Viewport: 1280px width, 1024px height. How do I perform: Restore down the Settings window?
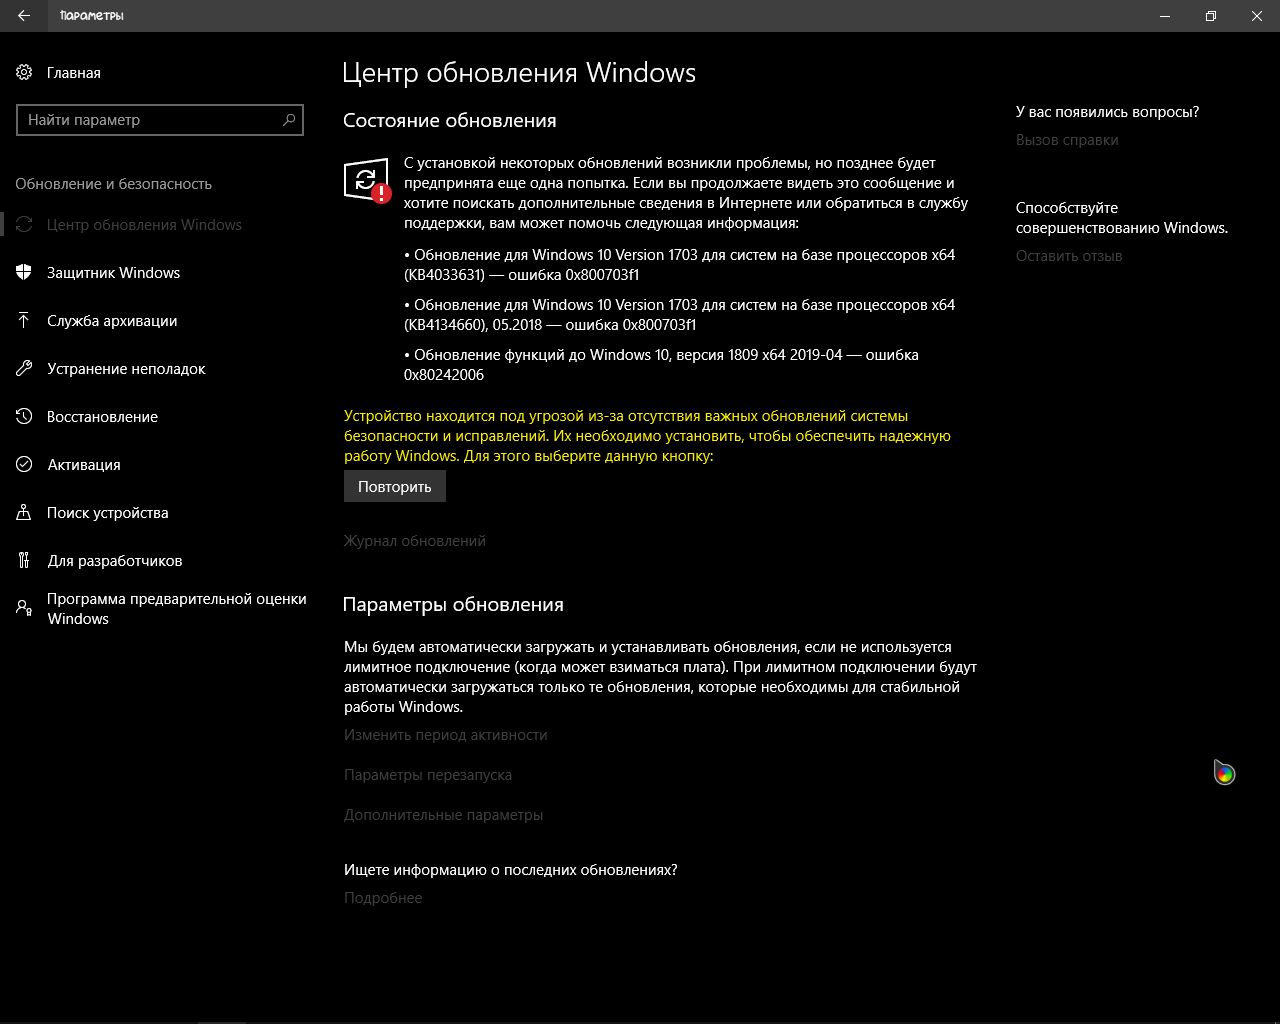(1211, 16)
